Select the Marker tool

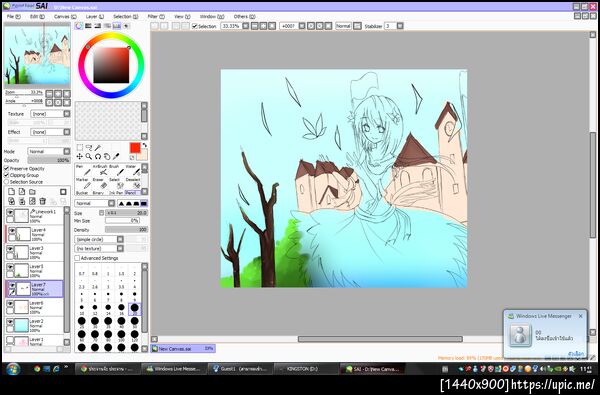coord(82,183)
